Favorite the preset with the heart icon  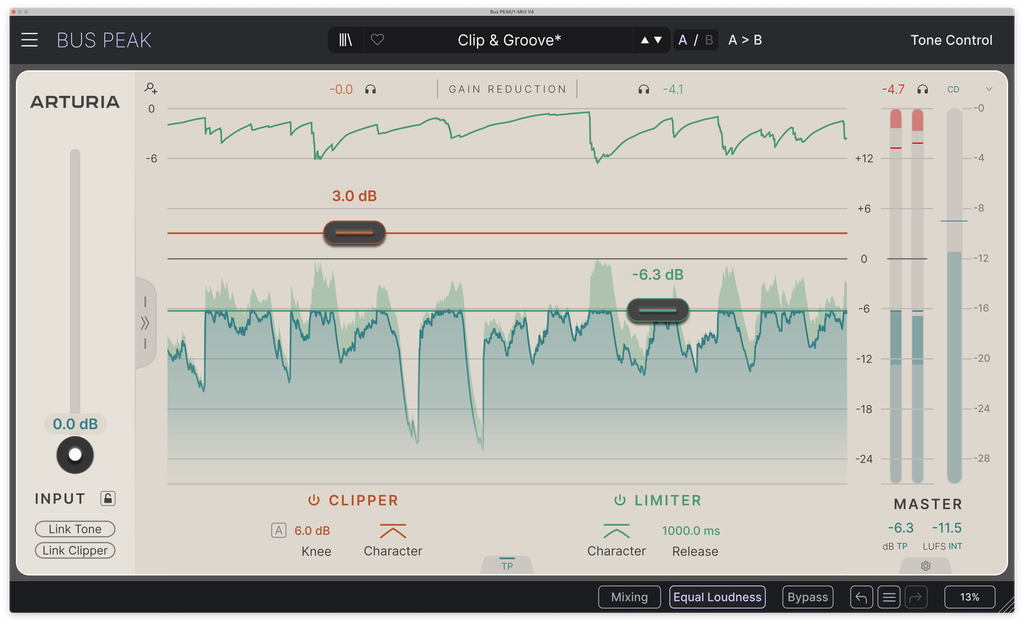(x=377, y=40)
